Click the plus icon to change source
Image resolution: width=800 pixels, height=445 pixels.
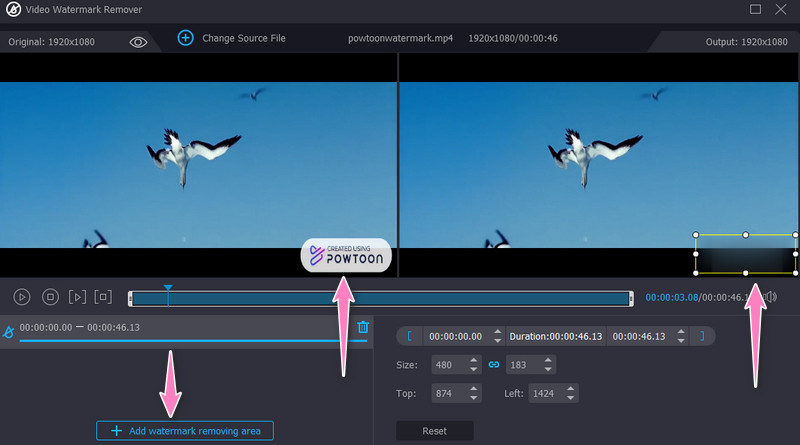click(185, 38)
